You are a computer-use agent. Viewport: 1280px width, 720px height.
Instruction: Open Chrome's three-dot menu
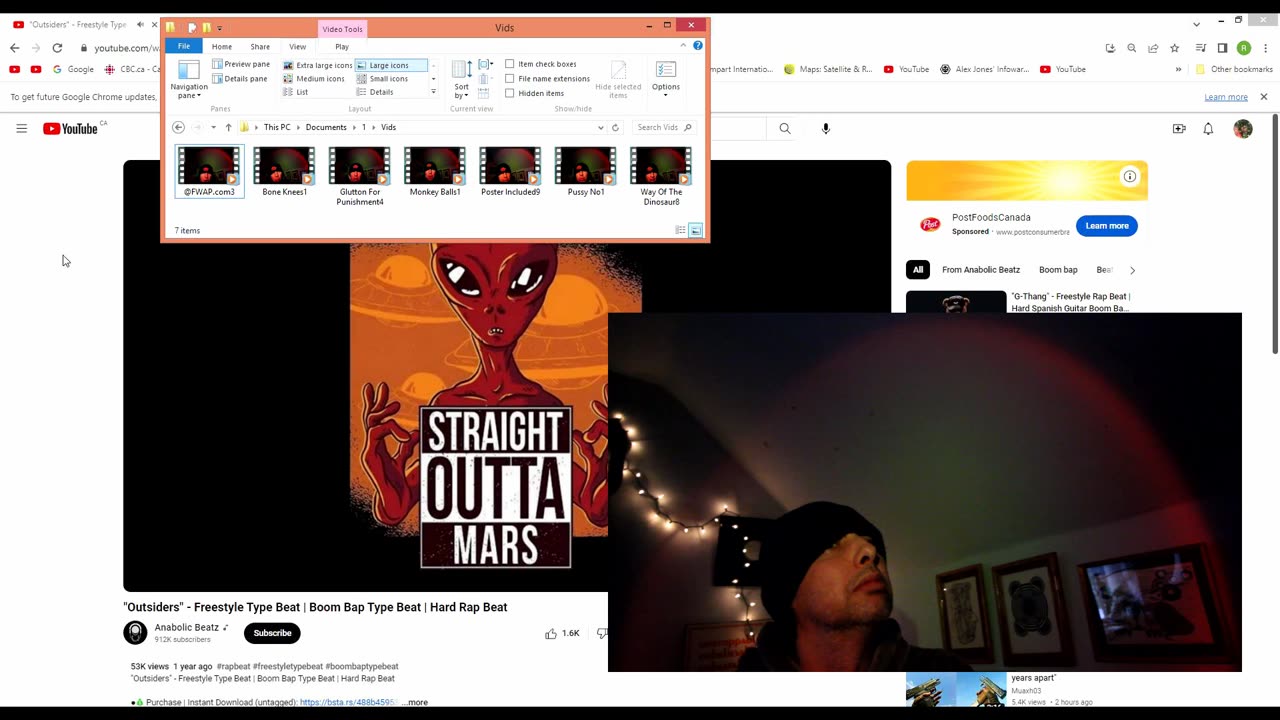(x=1265, y=48)
